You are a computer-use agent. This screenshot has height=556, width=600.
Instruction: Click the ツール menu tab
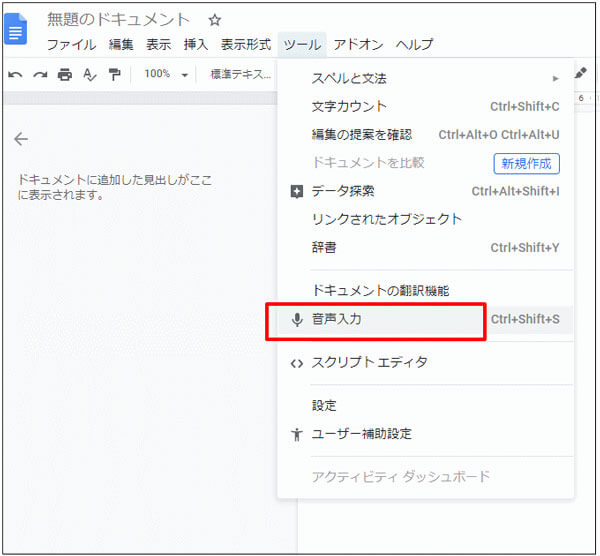pos(302,45)
